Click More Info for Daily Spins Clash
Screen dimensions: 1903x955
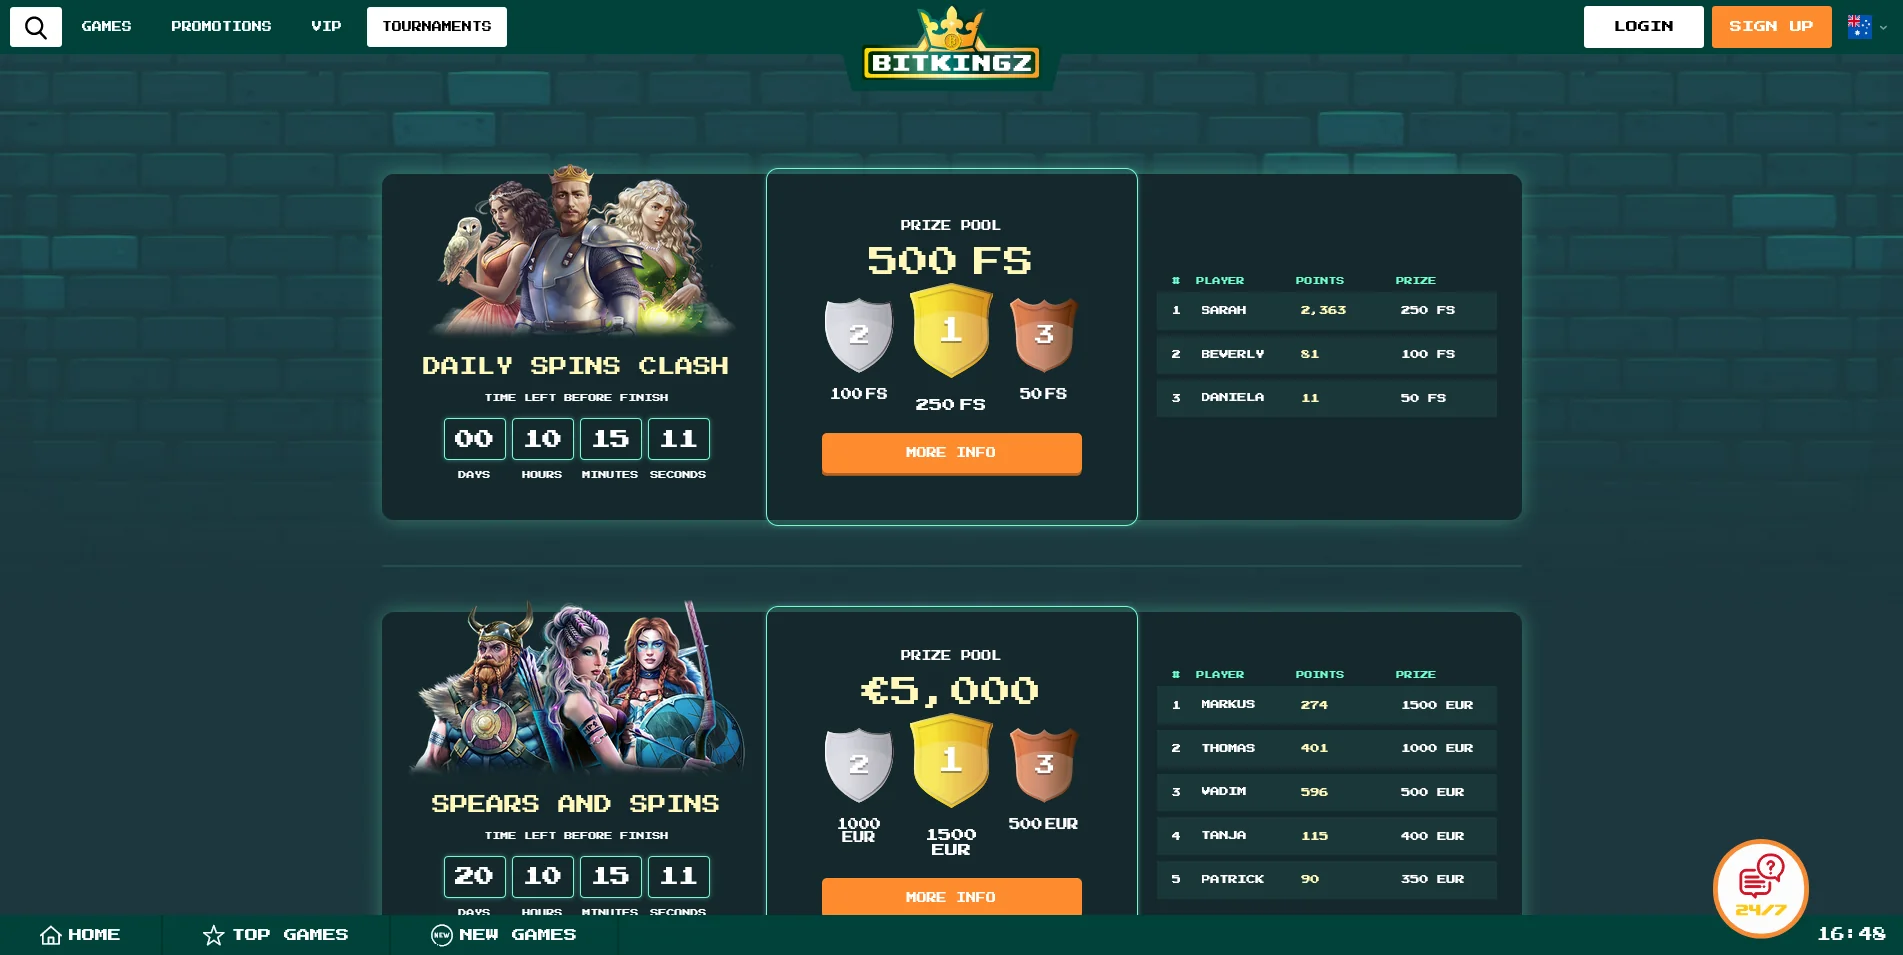pyautogui.click(x=952, y=453)
